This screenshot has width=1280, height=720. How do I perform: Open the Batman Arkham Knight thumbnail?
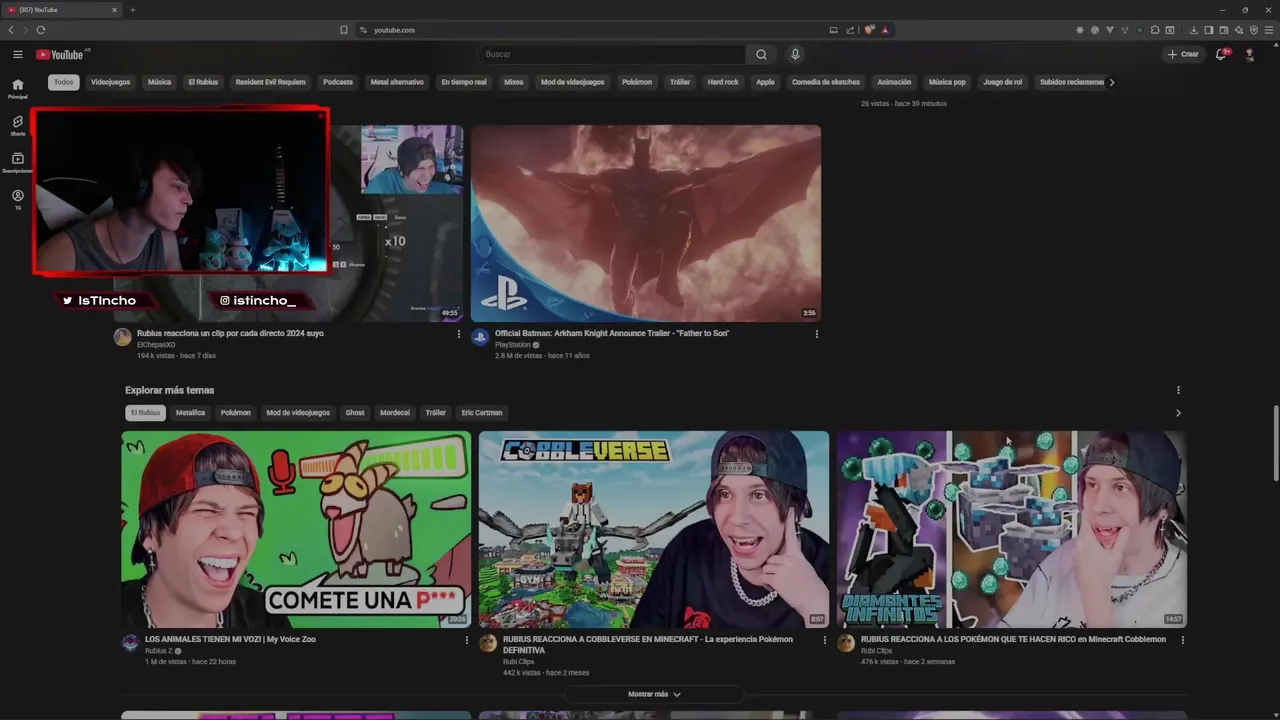click(x=646, y=223)
